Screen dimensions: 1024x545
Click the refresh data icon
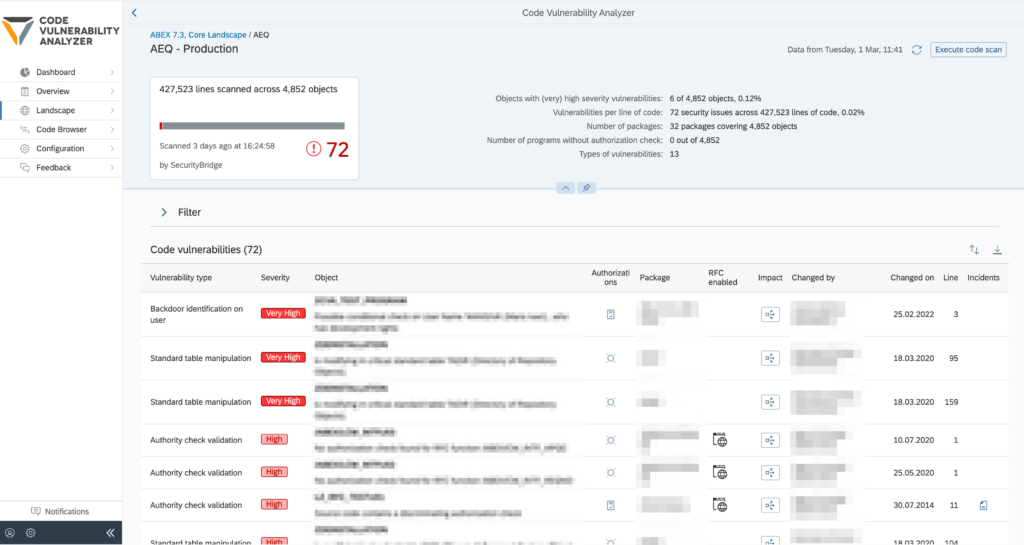[917, 49]
